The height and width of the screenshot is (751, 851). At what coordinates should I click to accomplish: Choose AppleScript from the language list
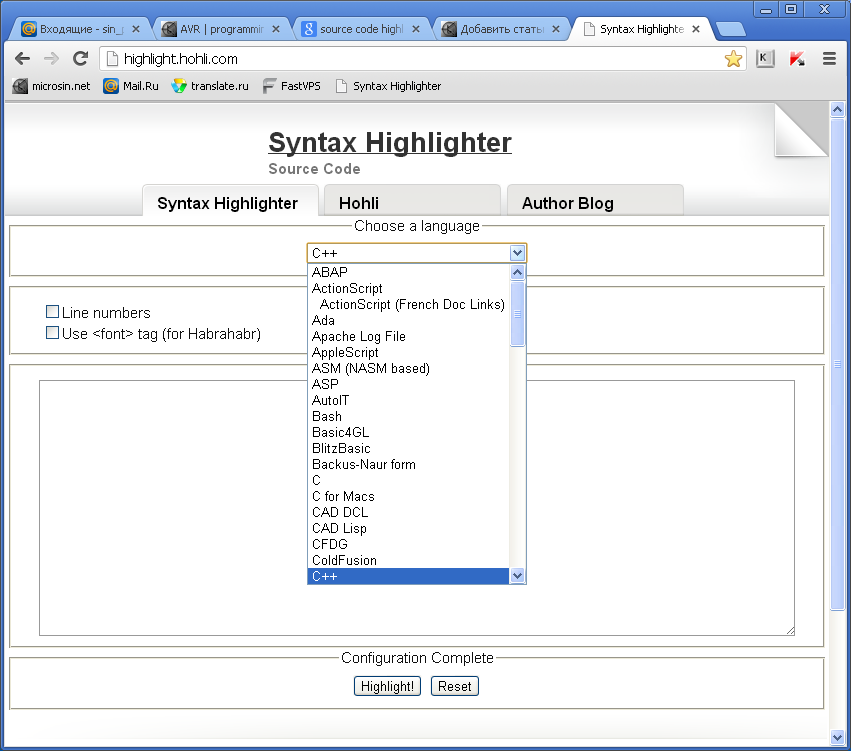(x=408, y=352)
